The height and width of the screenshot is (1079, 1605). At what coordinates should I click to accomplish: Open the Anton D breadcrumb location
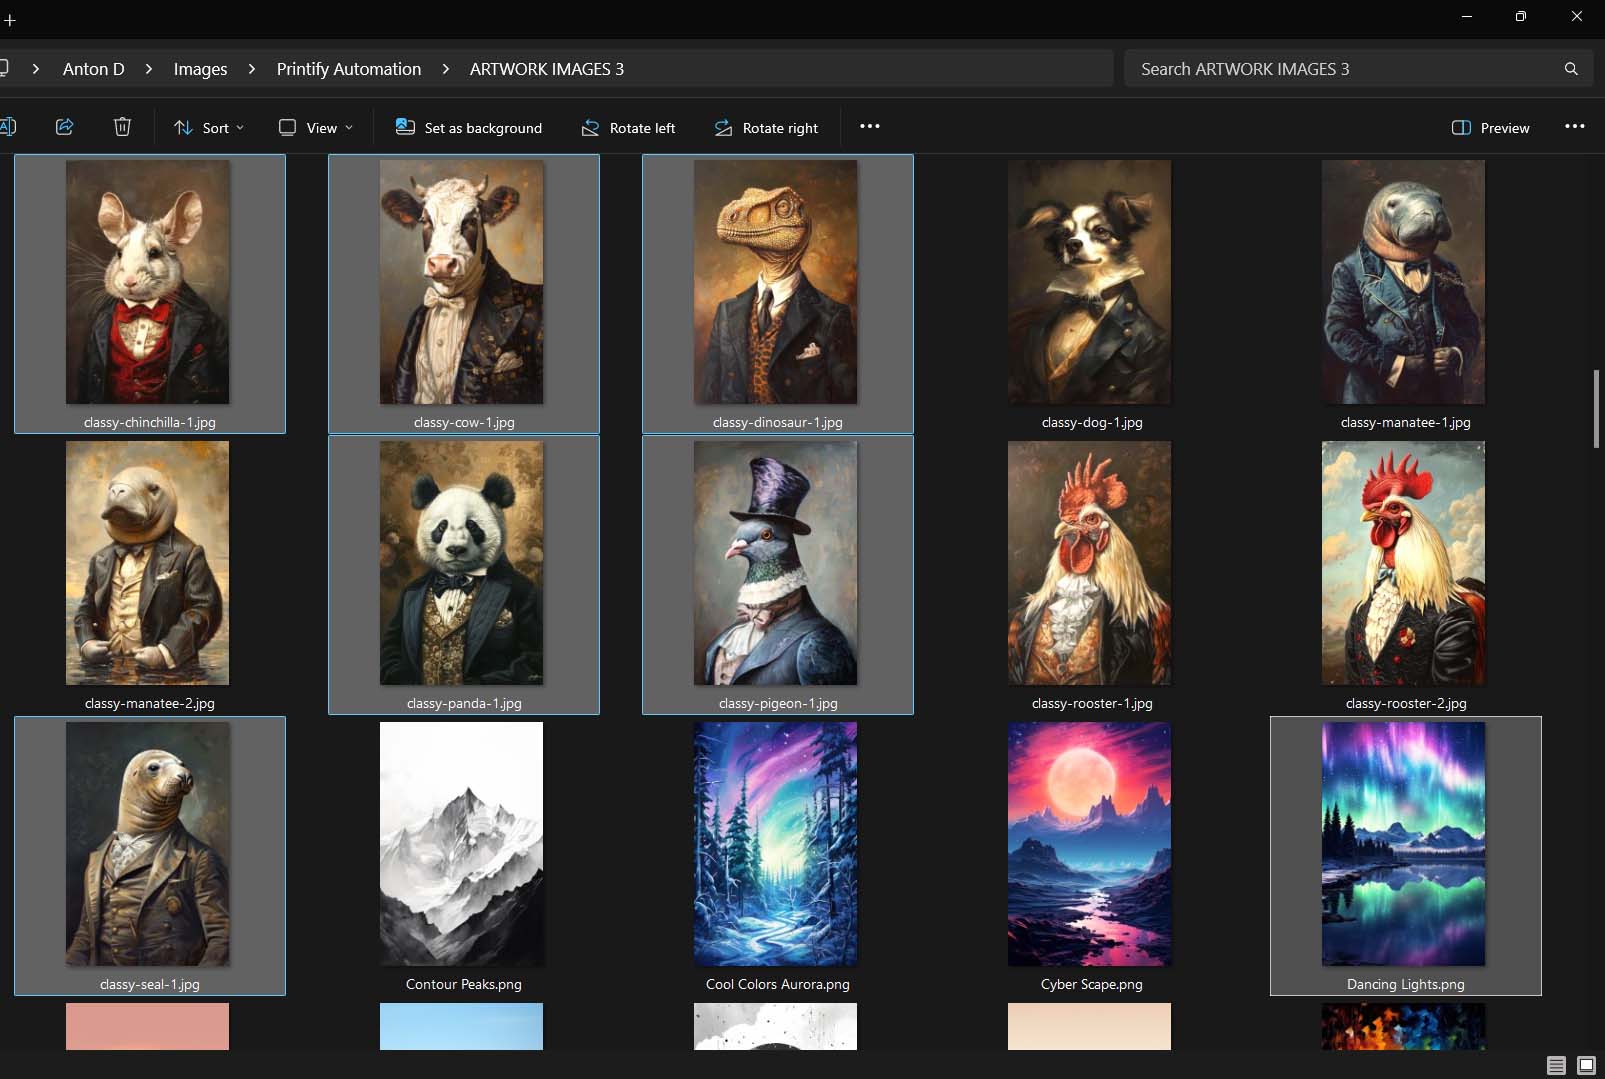tap(93, 68)
